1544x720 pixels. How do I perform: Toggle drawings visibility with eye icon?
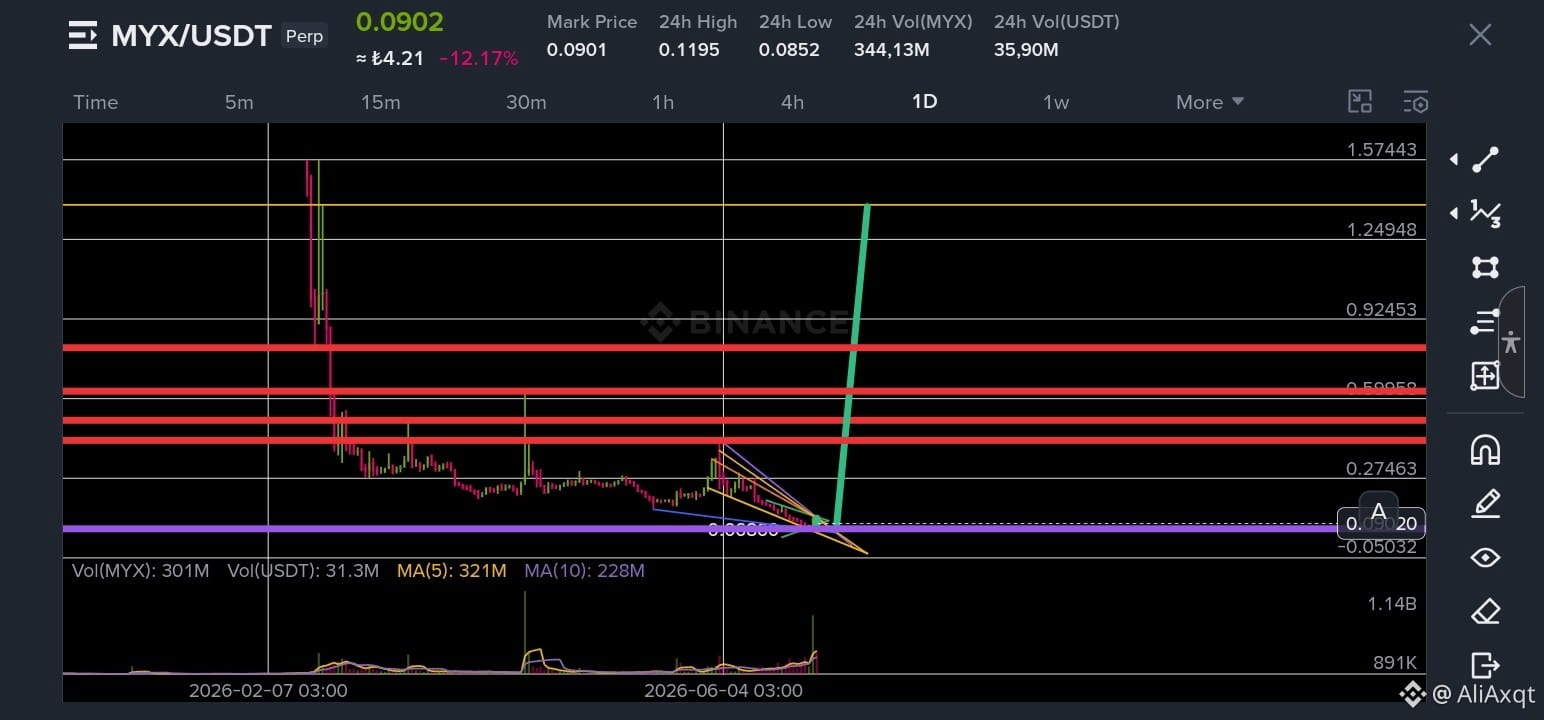pyautogui.click(x=1485, y=557)
